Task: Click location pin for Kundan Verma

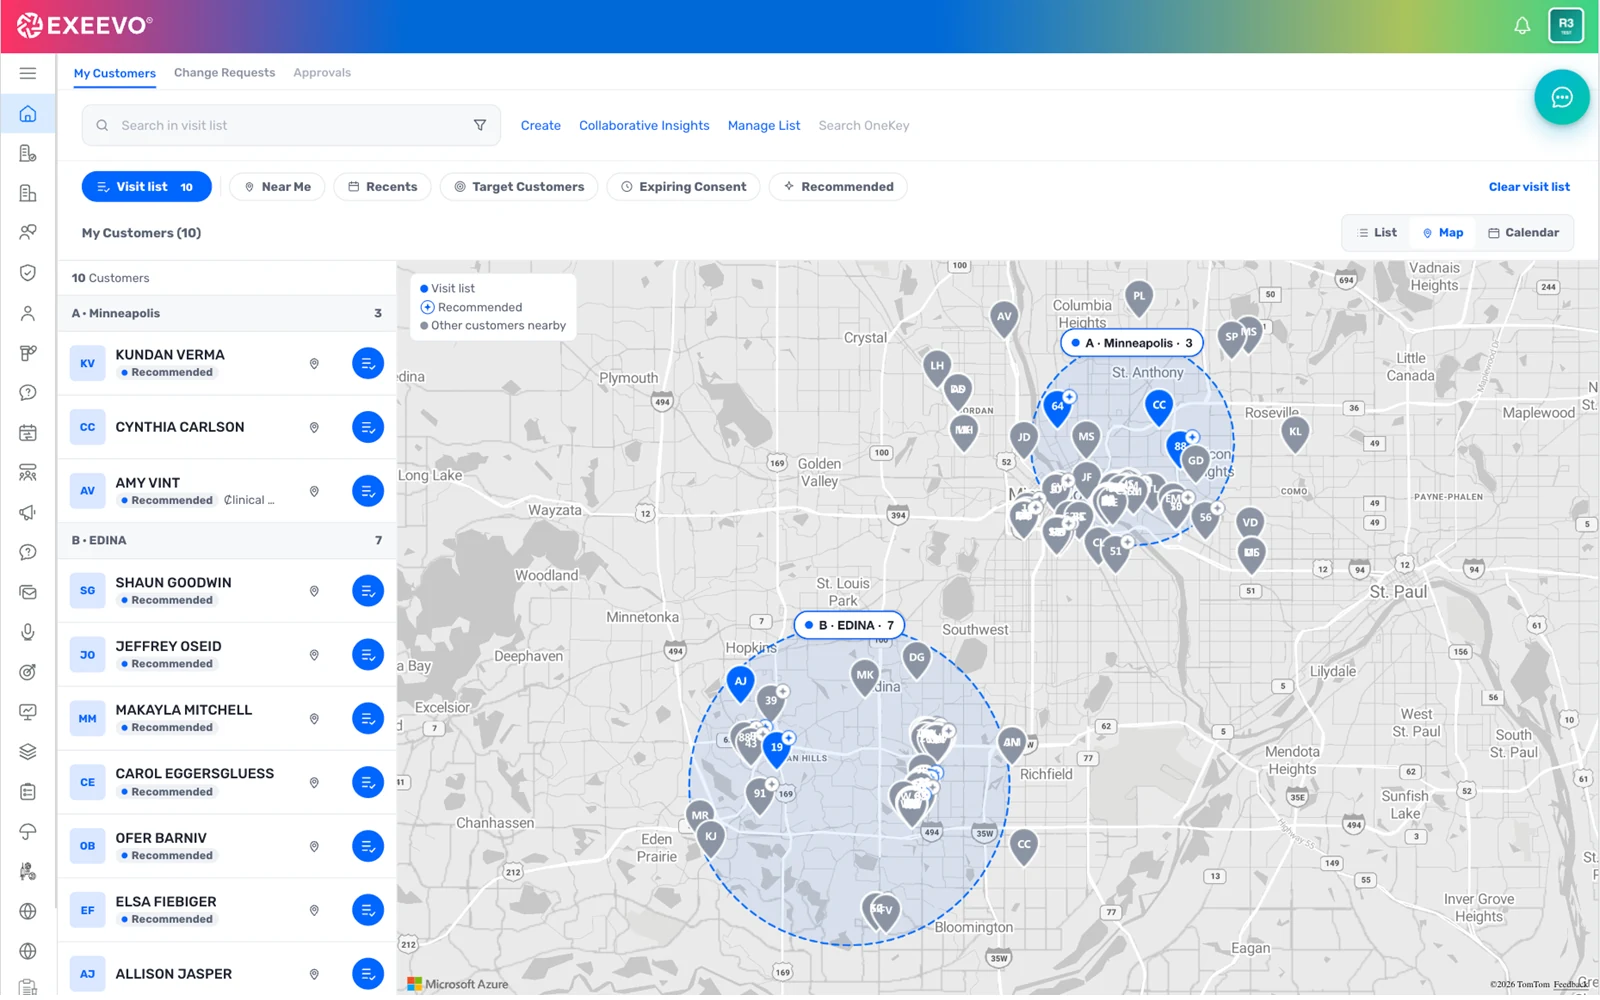Action: click(314, 364)
